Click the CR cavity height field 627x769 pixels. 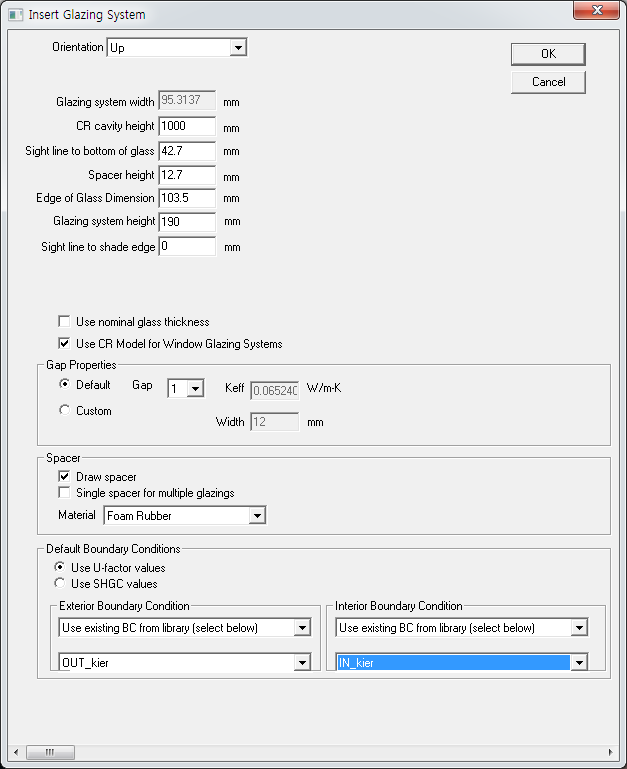(187, 126)
